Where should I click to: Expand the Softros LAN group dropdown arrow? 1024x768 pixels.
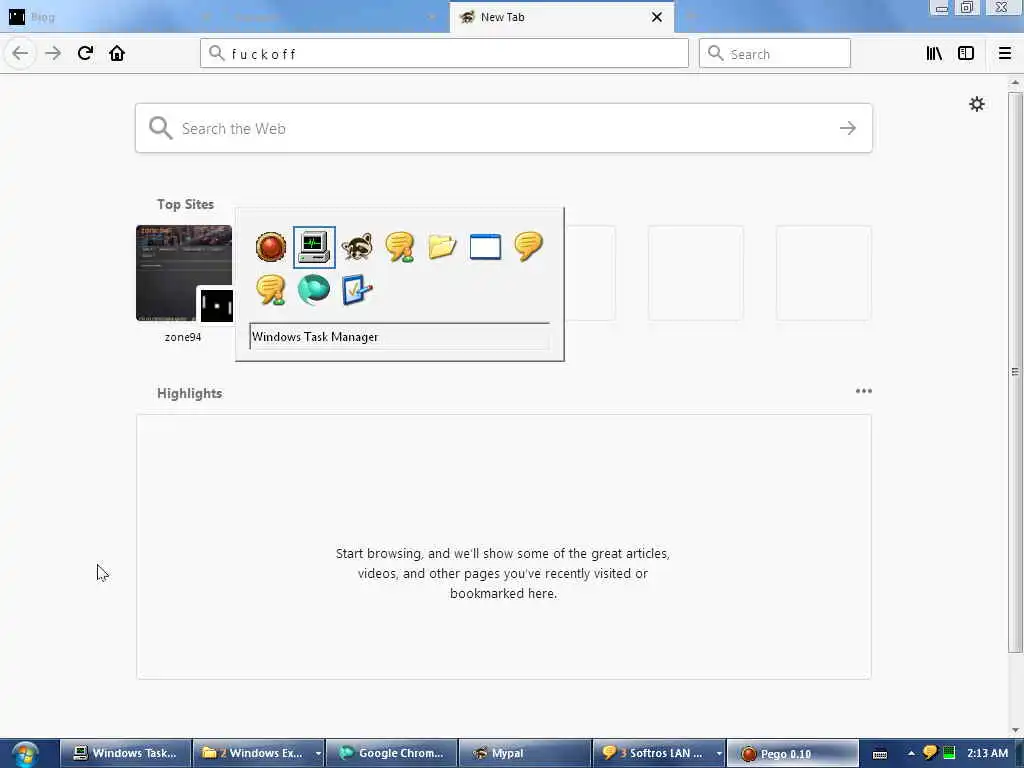click(x=718, y=754)
